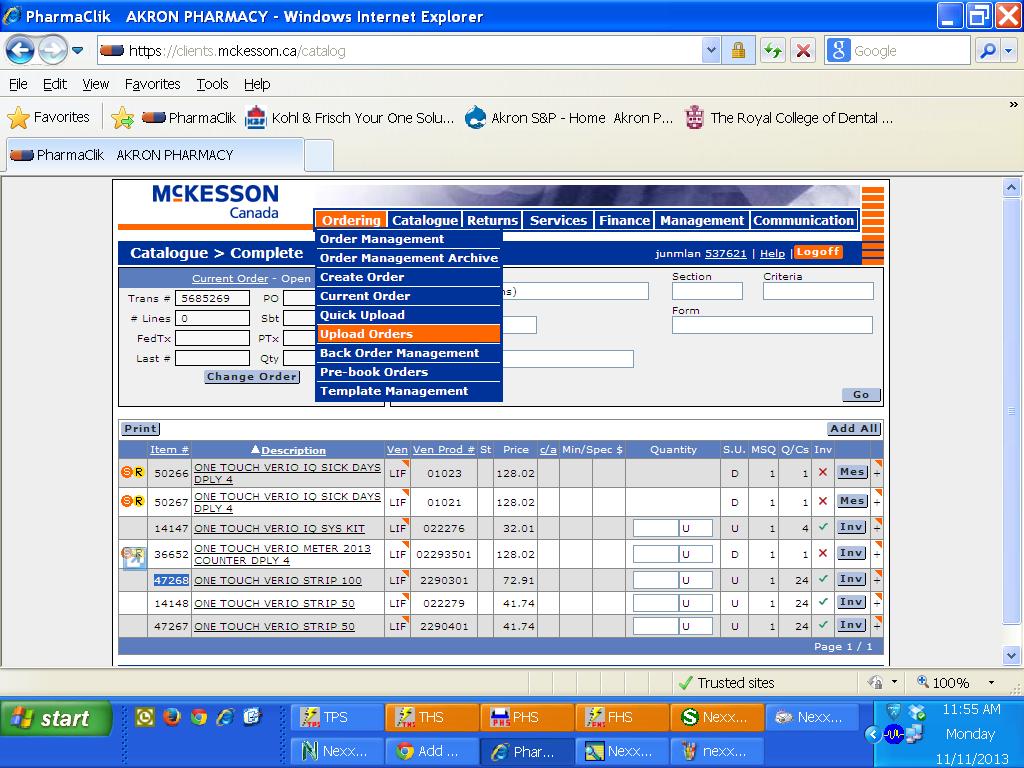The height and width of the screenshot is (768, 1024).
Task: Open ONE TOUCH VERIO STRIP 100 link
Action: 277,580
